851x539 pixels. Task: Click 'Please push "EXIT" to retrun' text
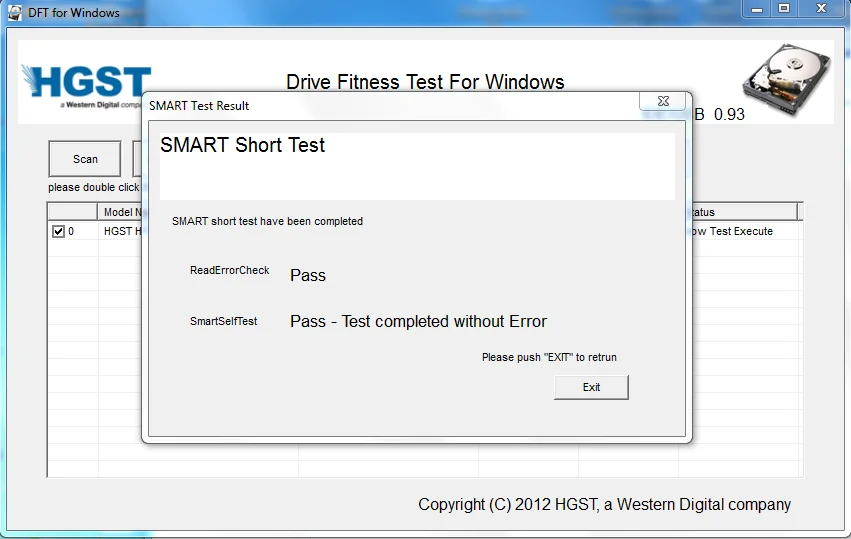click(549, 357)
